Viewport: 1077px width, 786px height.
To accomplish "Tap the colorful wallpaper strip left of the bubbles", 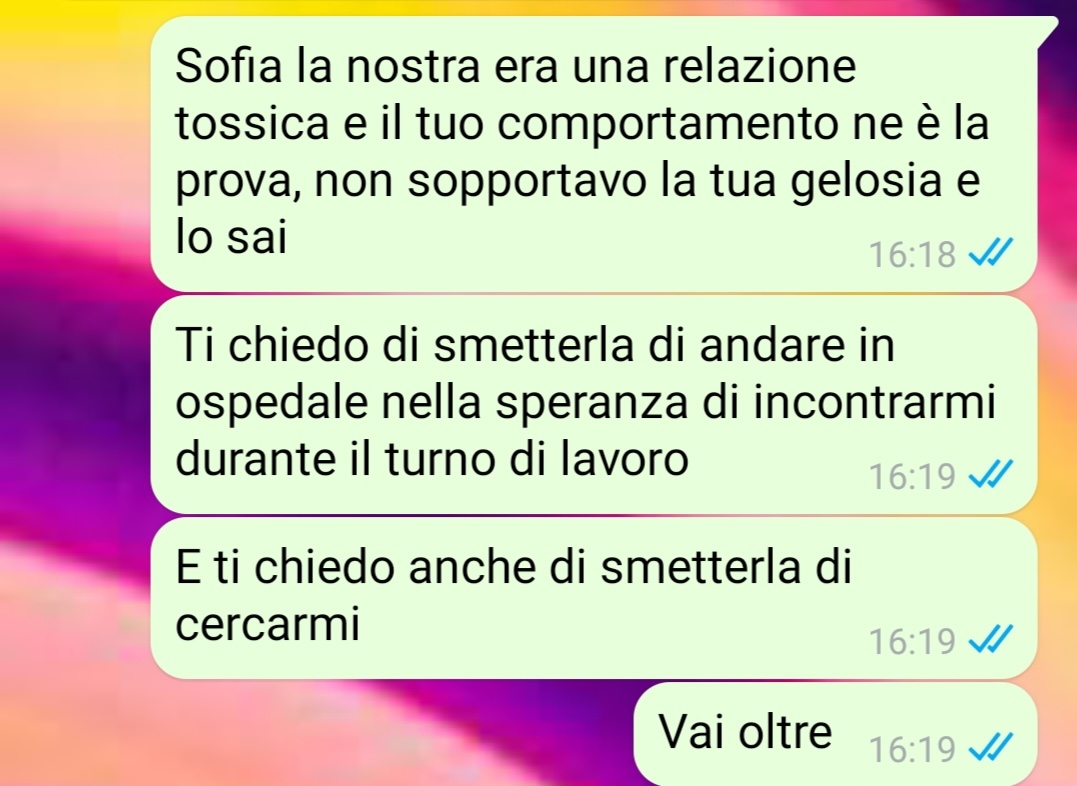I will click(74, 393).
